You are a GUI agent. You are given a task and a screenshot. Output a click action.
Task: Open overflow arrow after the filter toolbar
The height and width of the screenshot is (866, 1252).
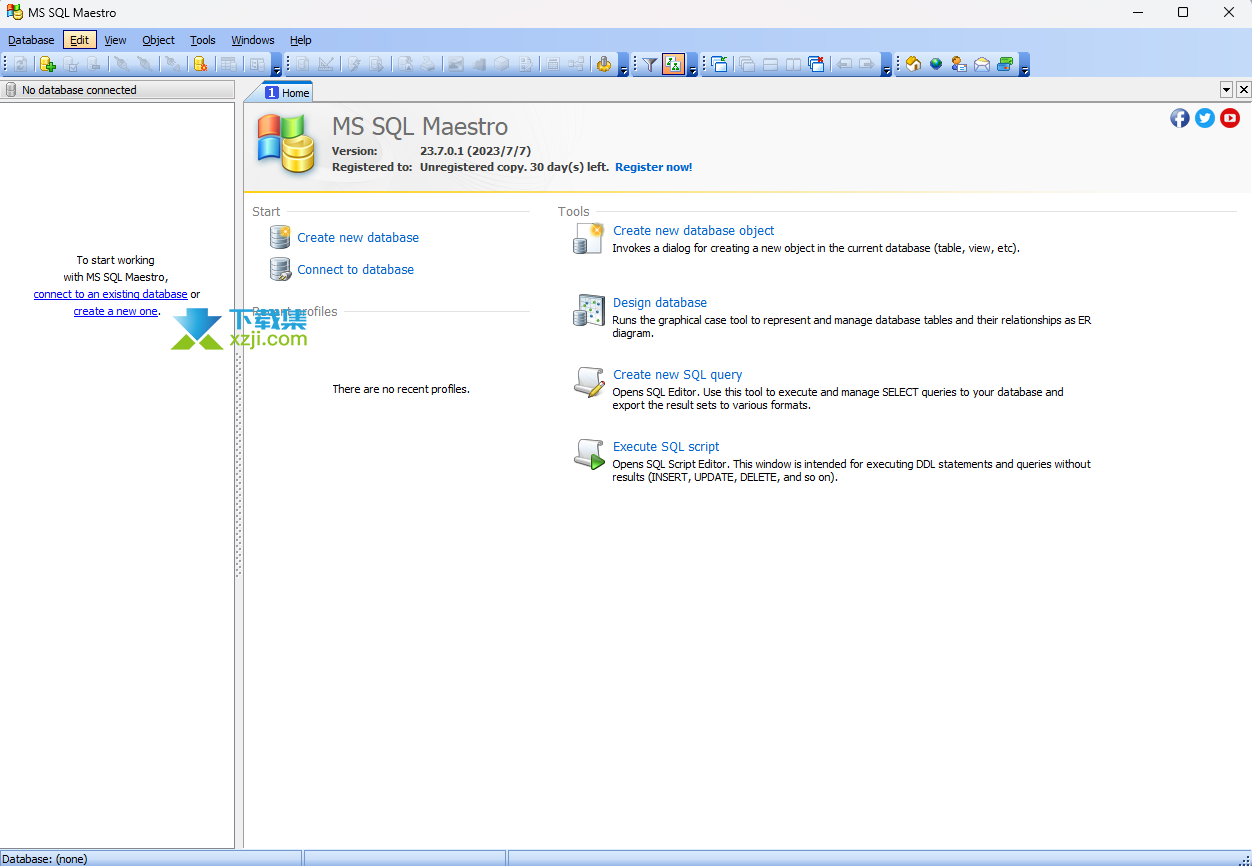[x=693, y=66]
